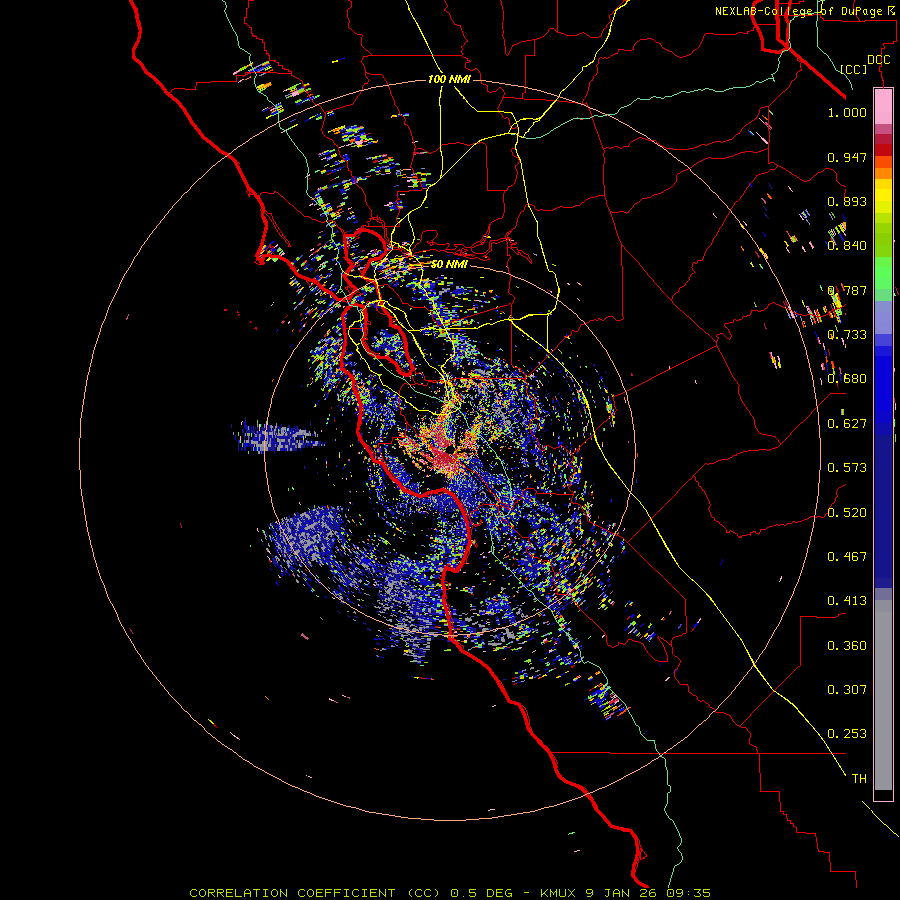Click the 0.573 value on the color scale

(x=847, y=468)
